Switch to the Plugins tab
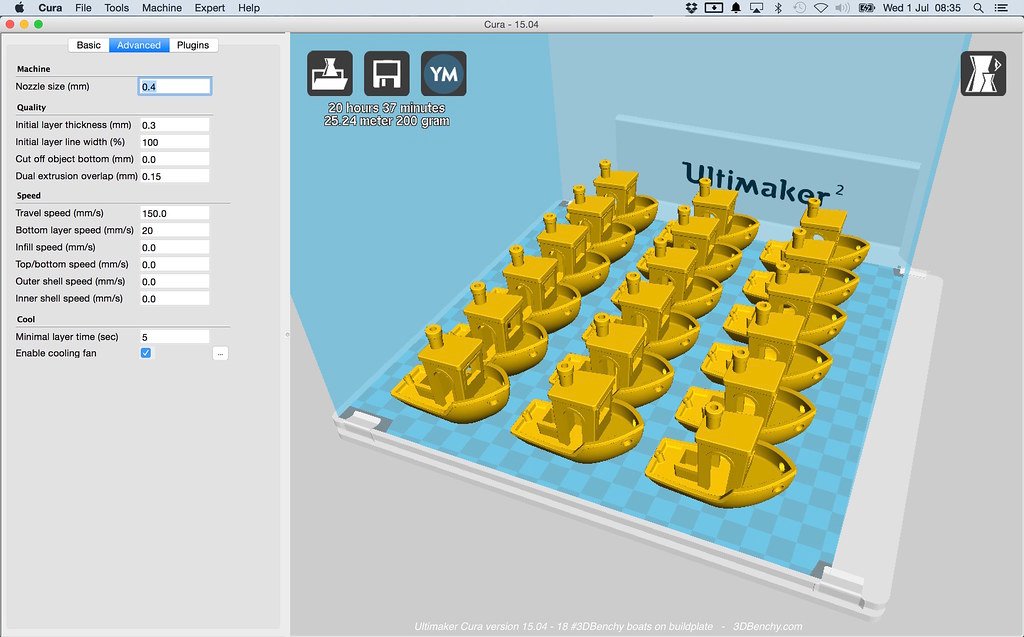 [x=193, y=45]
